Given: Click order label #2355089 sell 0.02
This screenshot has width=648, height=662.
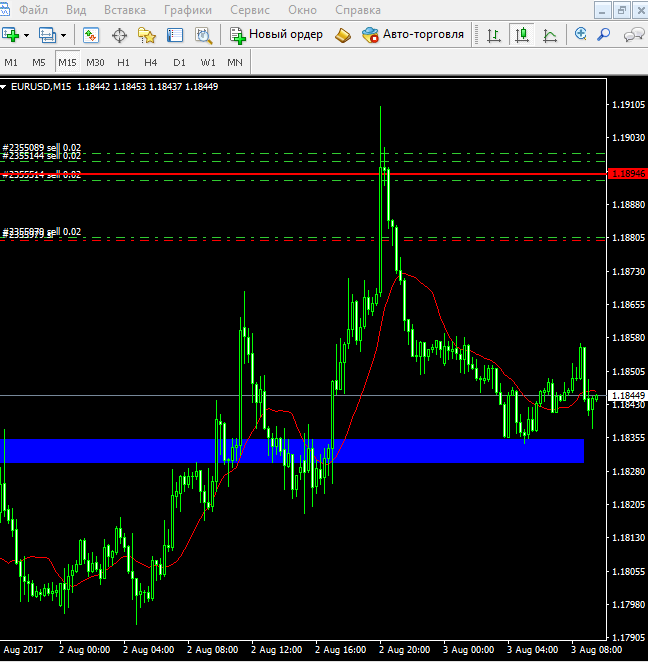Looking at the screenshot, I should (41, 147).
